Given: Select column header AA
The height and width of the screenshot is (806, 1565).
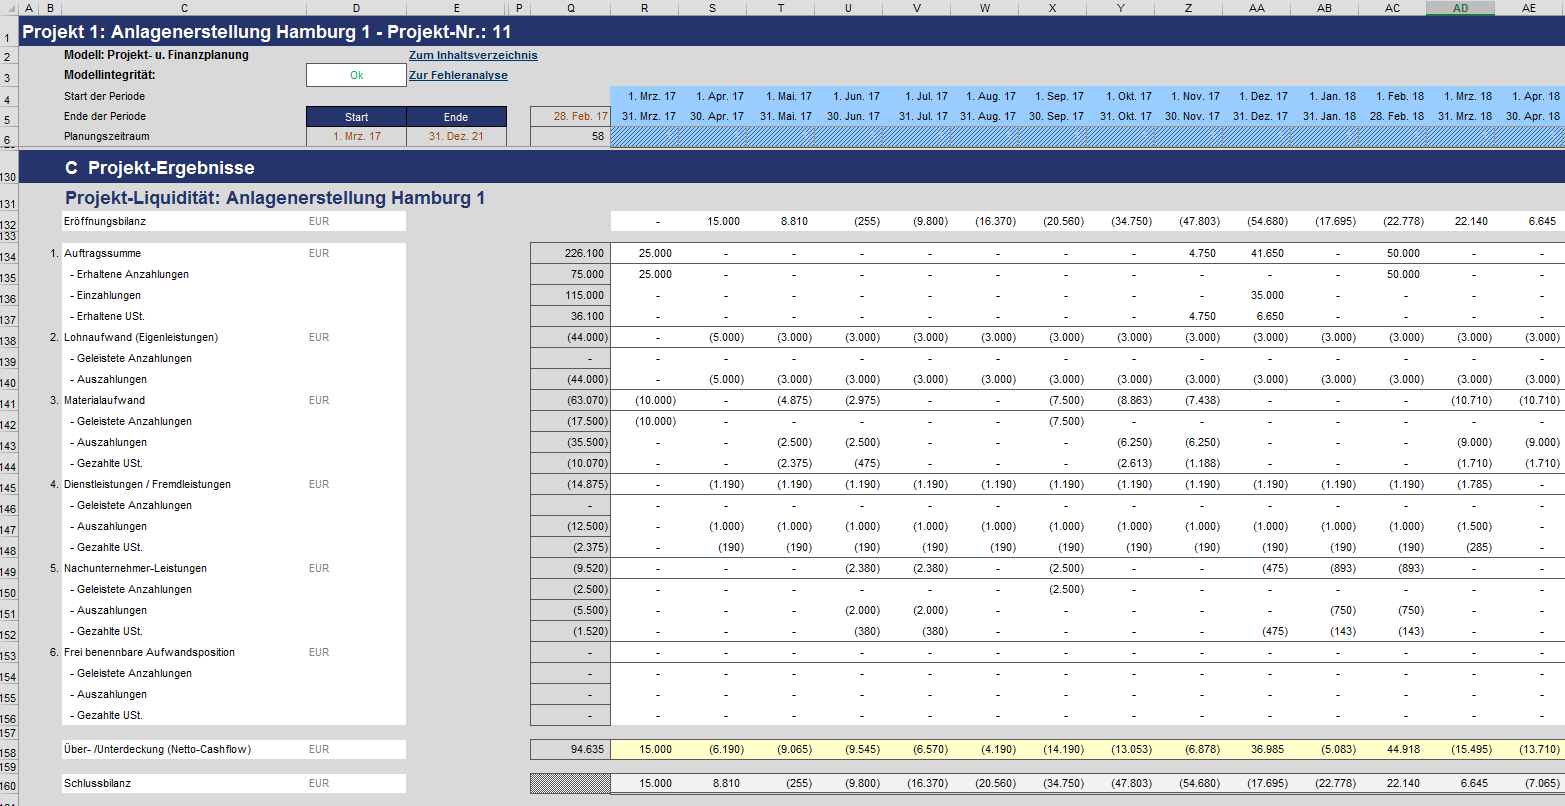Looking at the screenshot, I should 1256,8.
